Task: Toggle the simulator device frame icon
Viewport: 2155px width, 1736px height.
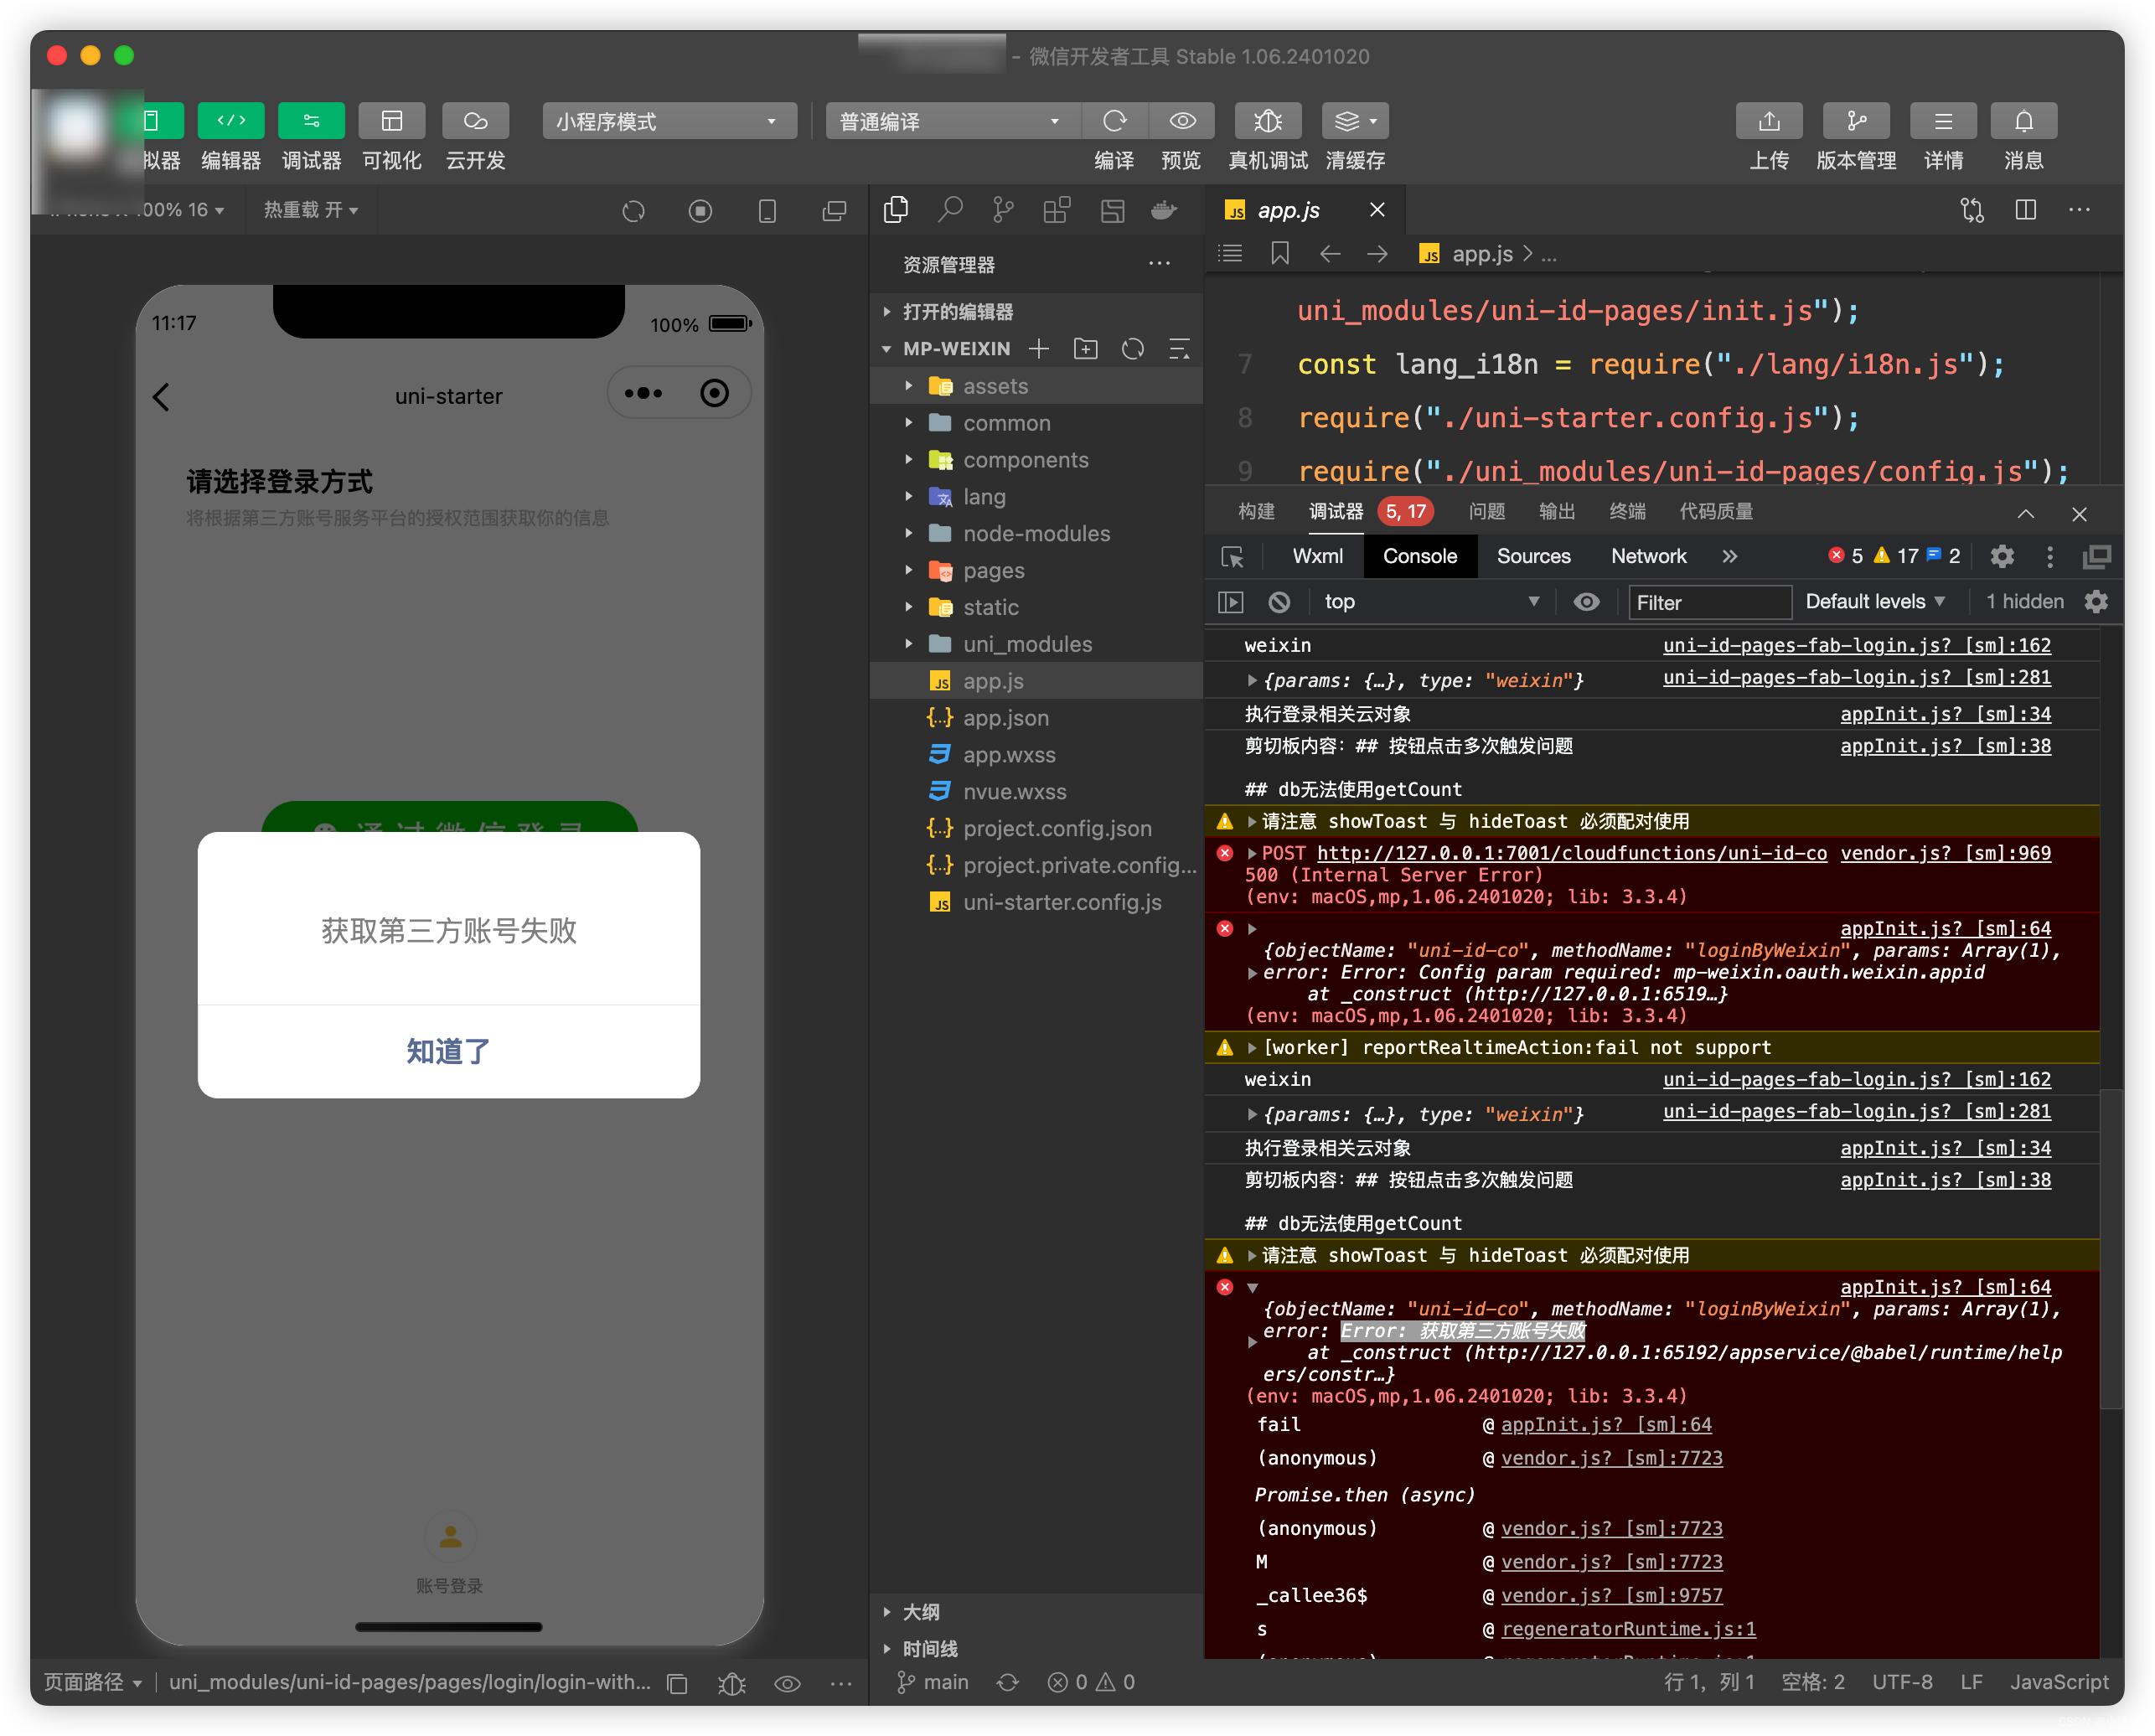Action: (767, 211)
